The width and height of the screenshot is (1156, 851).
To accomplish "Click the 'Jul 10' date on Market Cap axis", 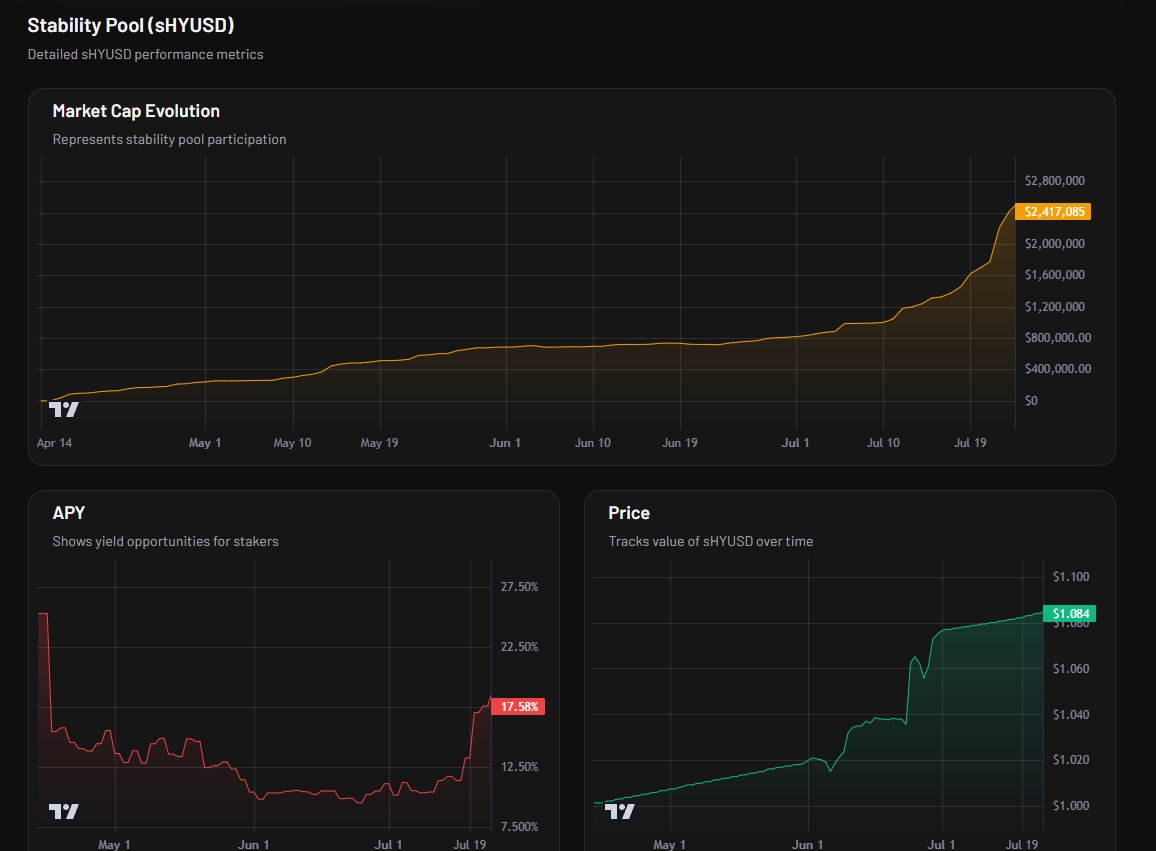I will (883, 442).
